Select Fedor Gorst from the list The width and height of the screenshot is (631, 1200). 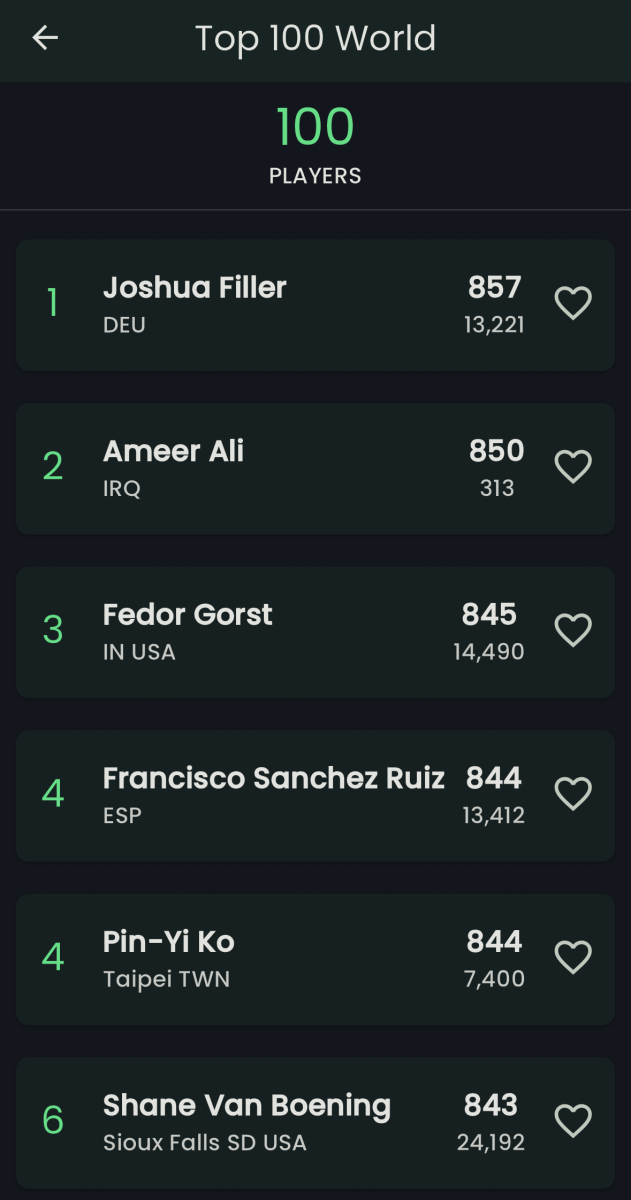tap(315, 632)
